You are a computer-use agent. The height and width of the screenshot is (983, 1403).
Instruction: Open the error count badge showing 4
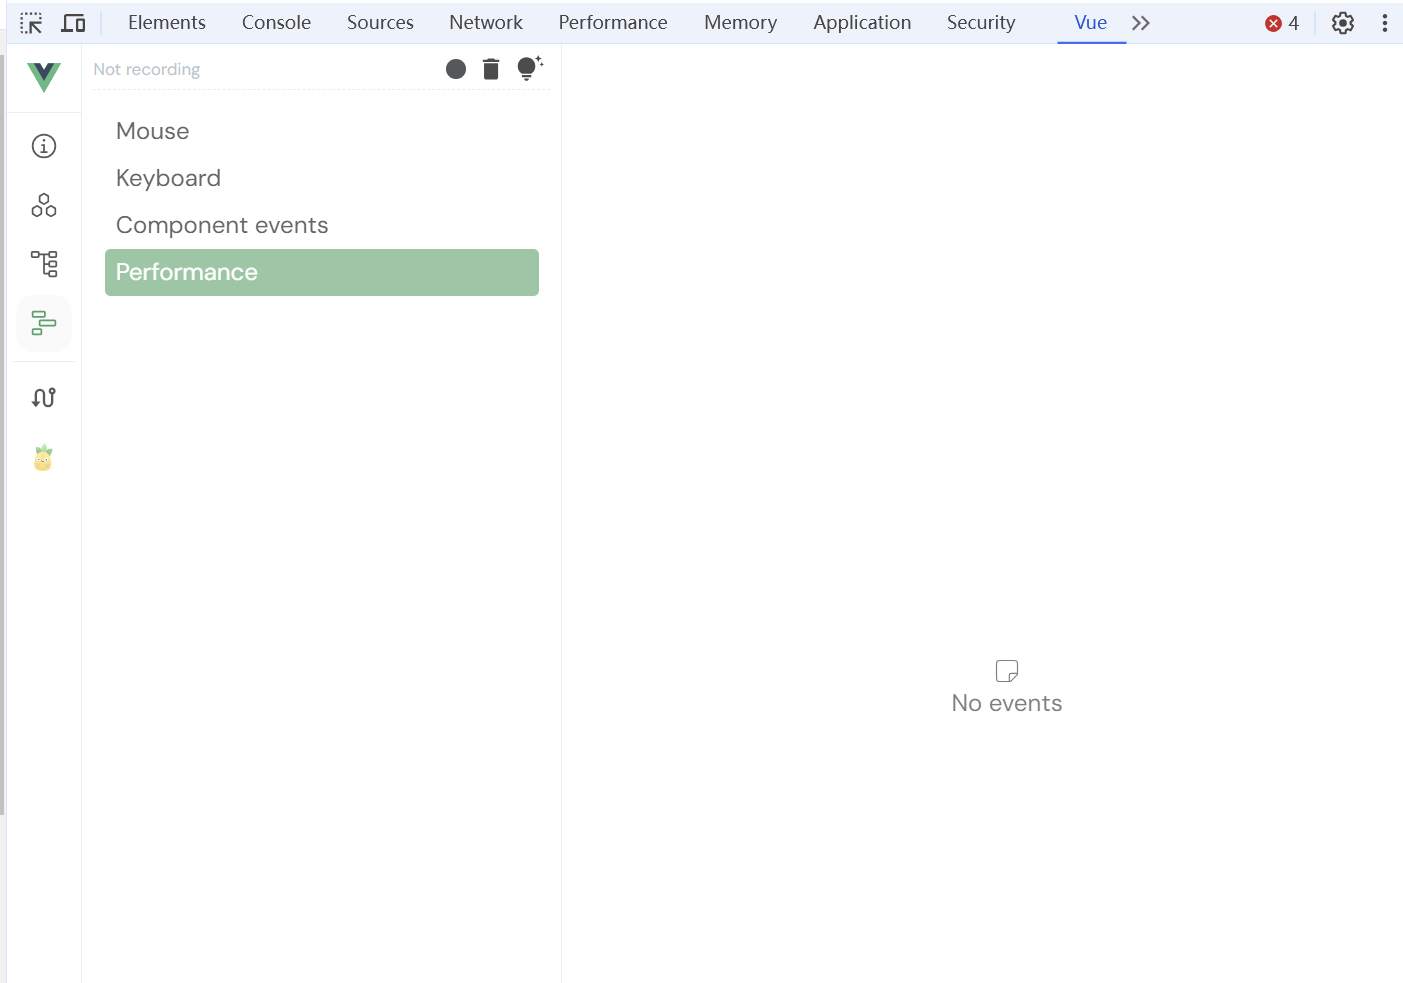[1282, 23]
